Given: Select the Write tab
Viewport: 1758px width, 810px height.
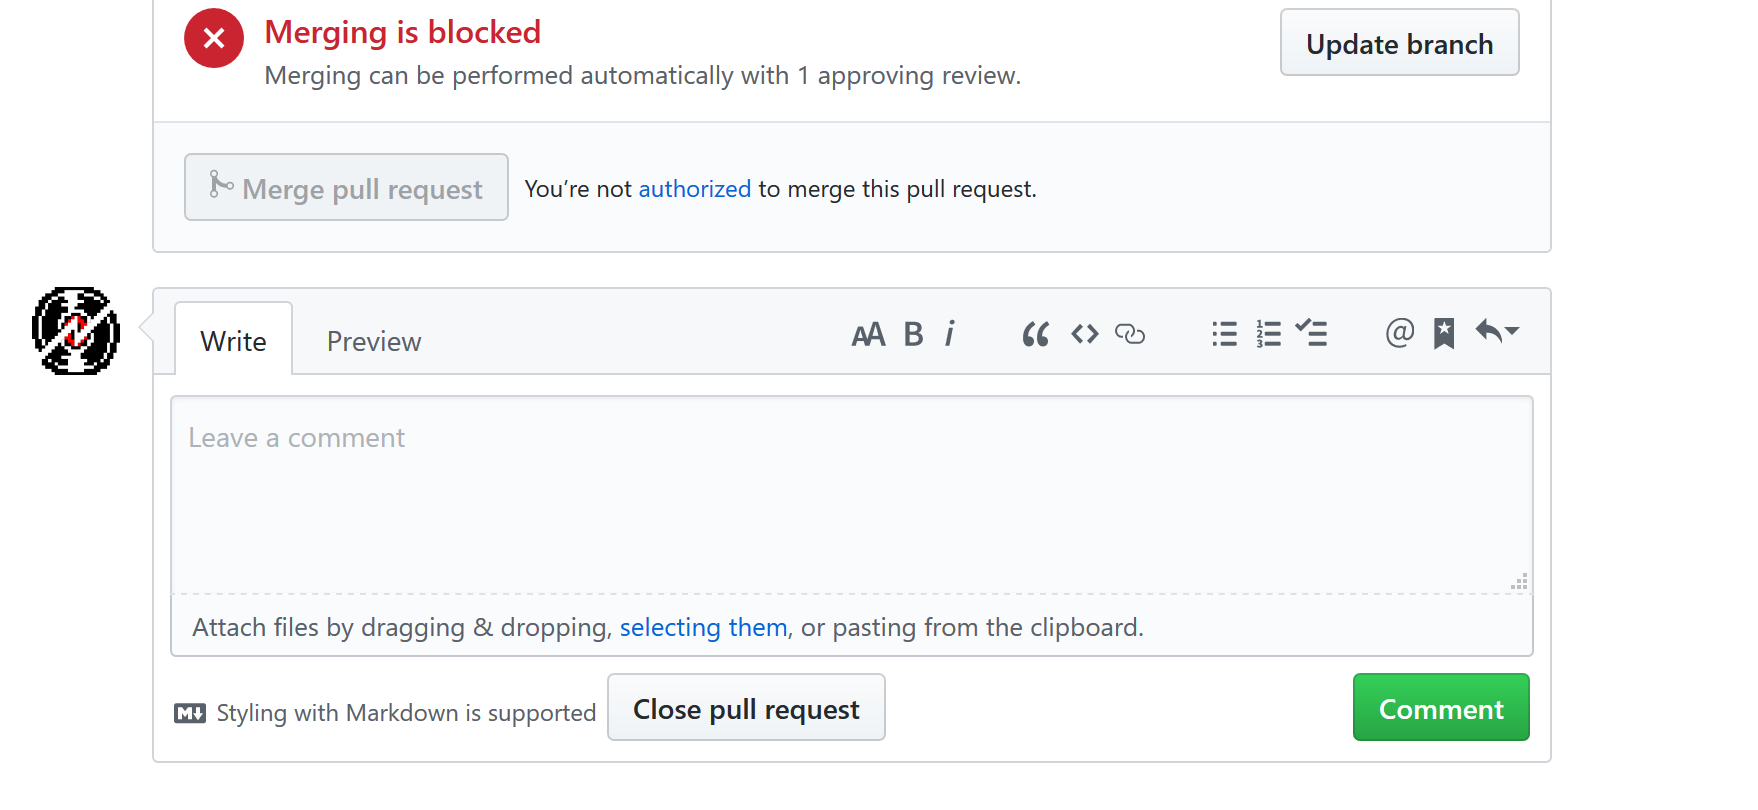Looking at the screenshot, I should 233,340.
